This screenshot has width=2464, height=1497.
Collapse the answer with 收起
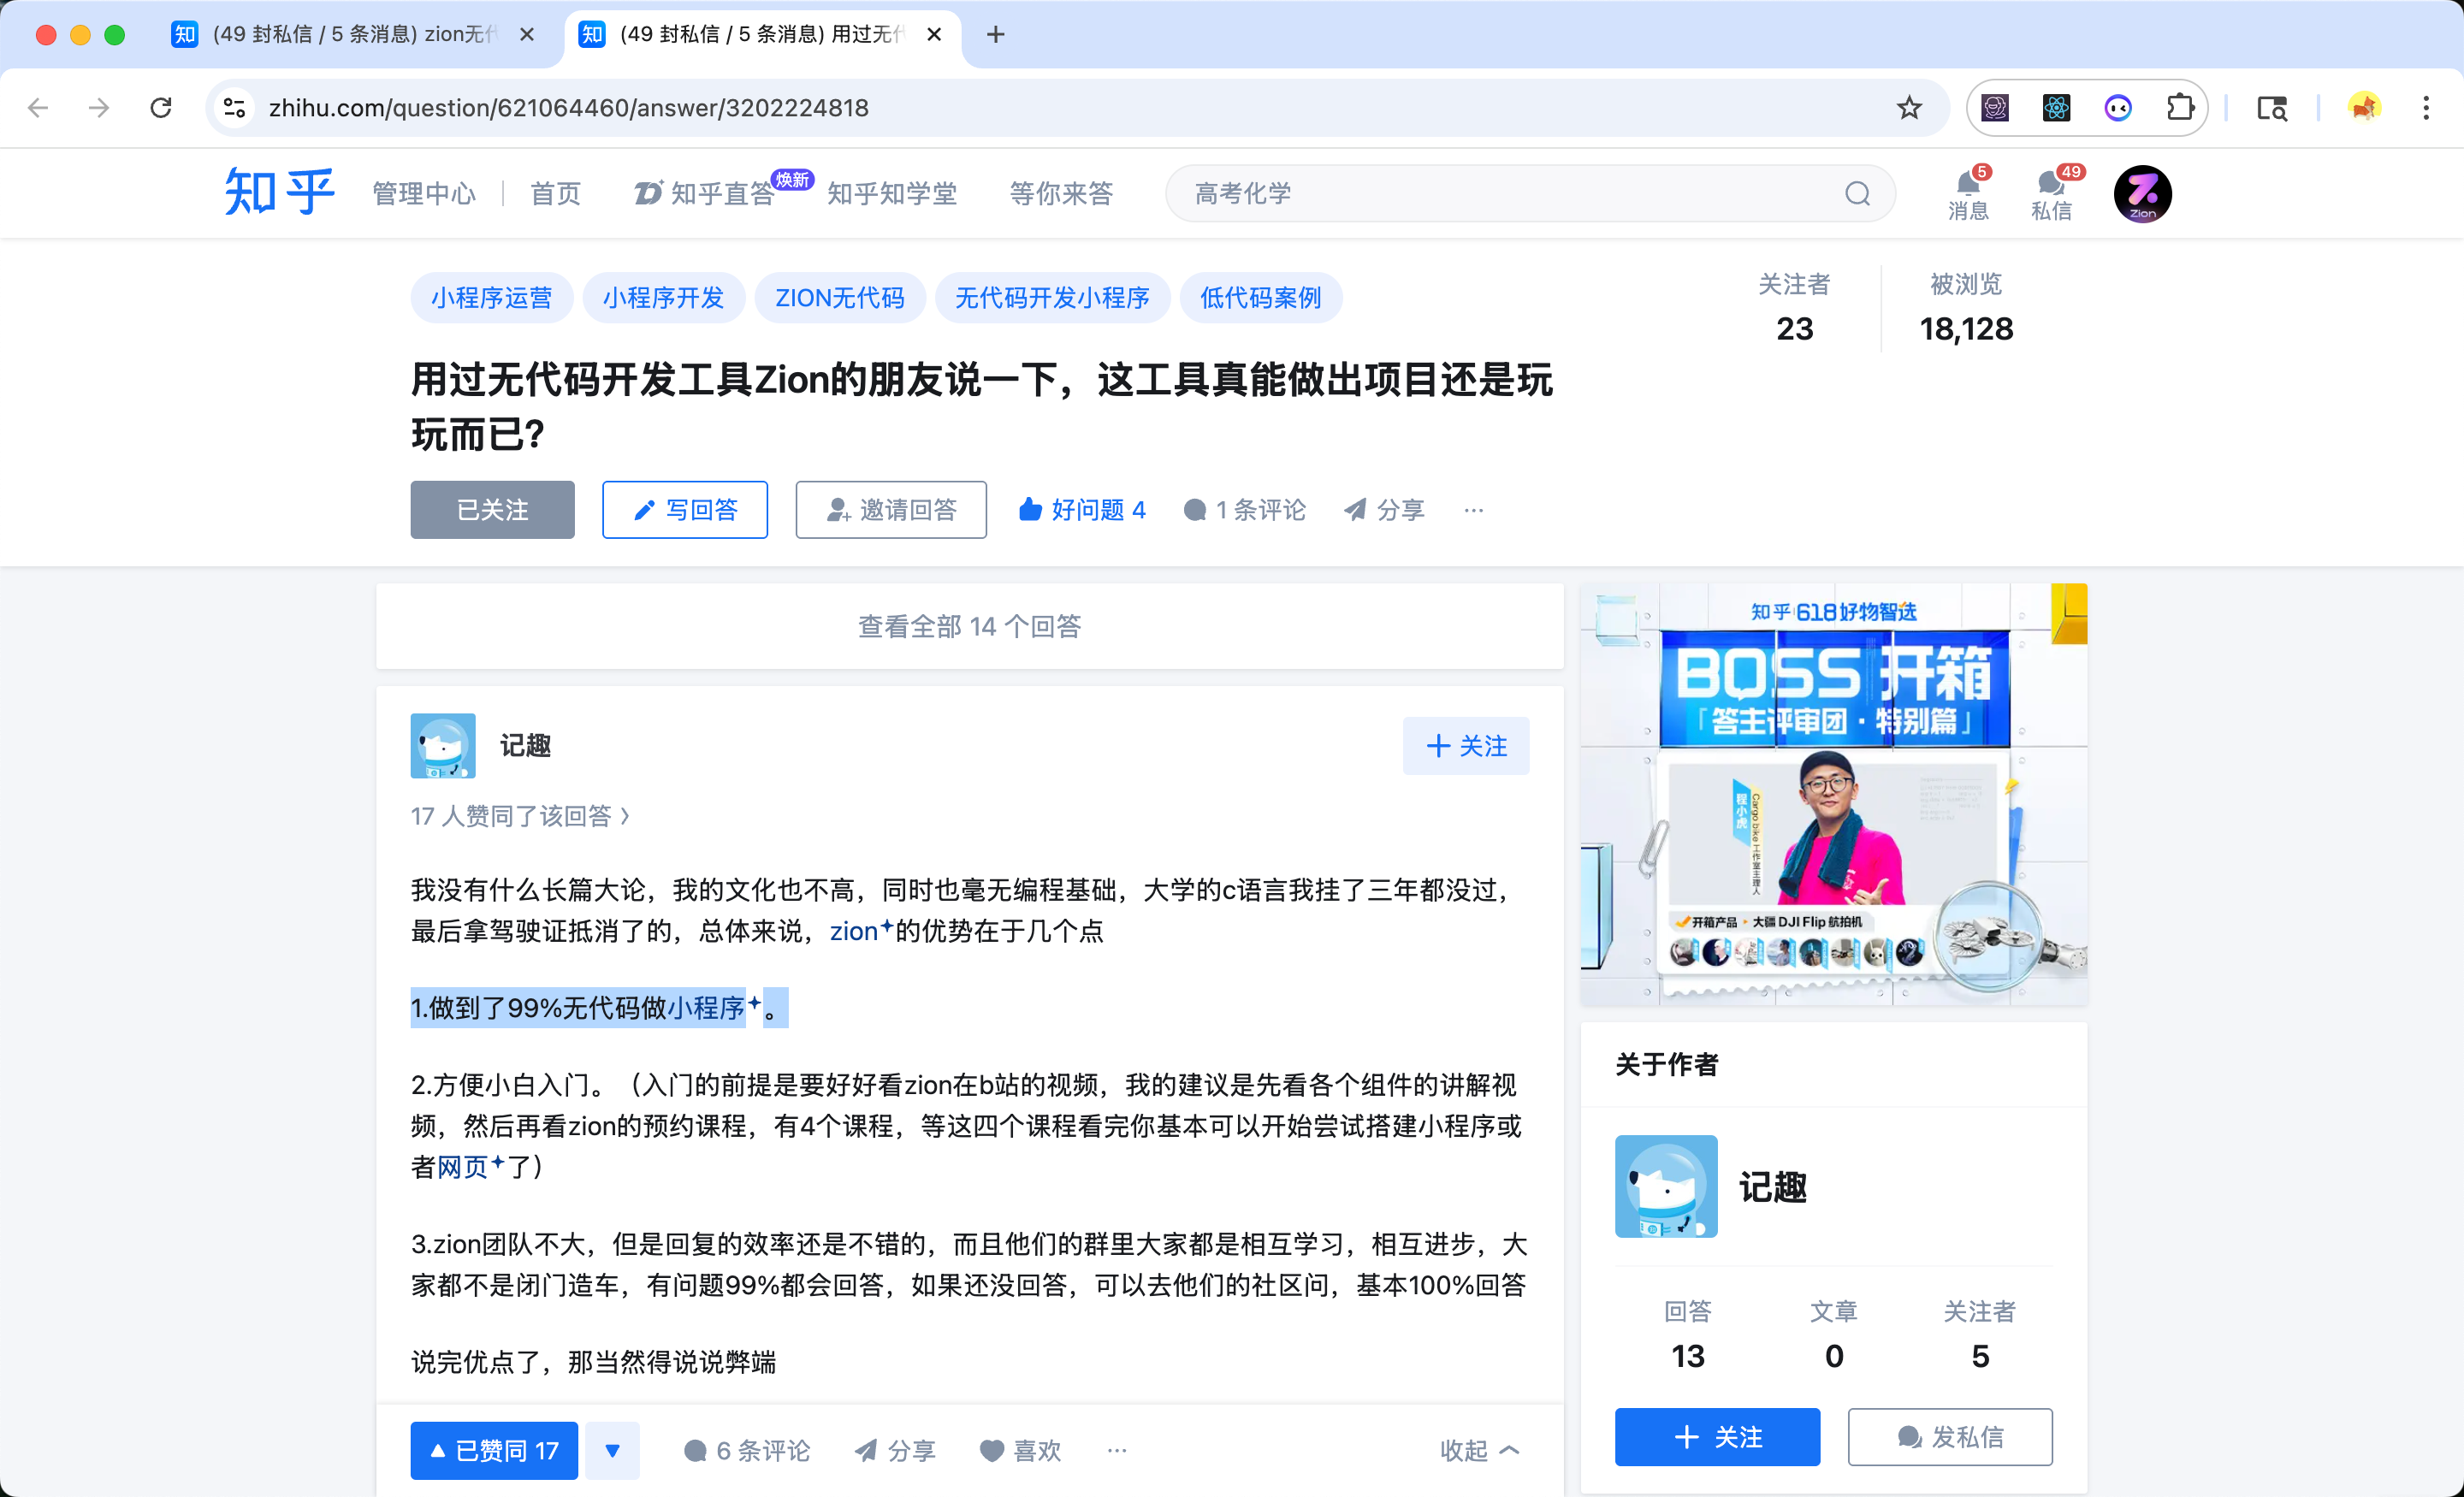(x=1479, y=1450)
